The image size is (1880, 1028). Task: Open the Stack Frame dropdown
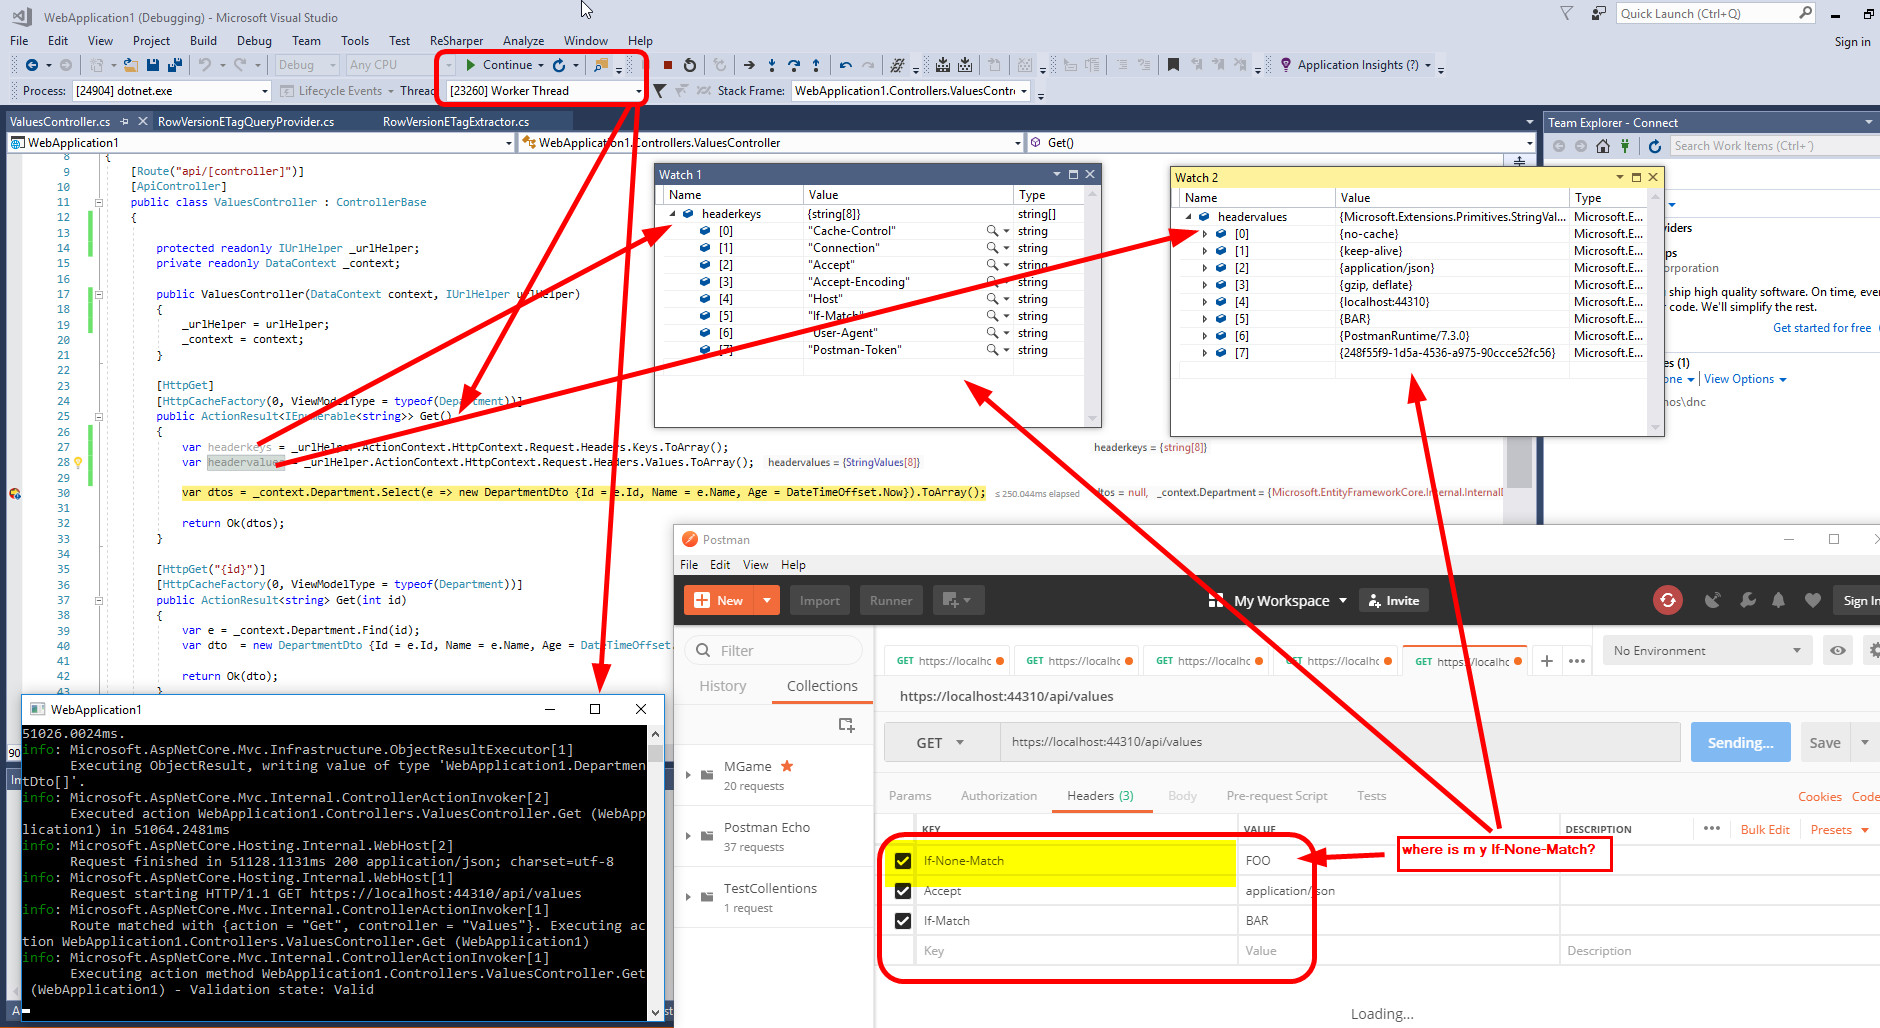1022,90
